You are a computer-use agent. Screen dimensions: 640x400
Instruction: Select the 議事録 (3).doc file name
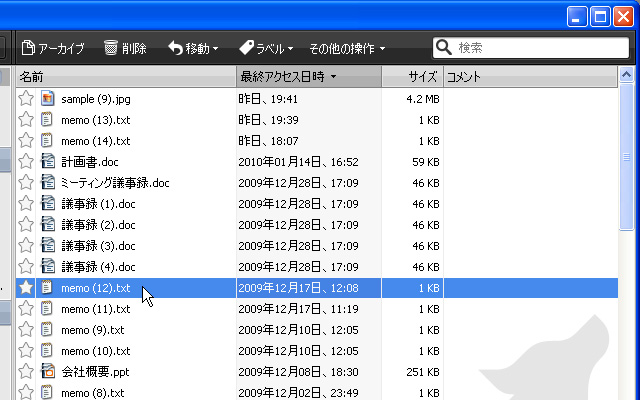[98, 246]
